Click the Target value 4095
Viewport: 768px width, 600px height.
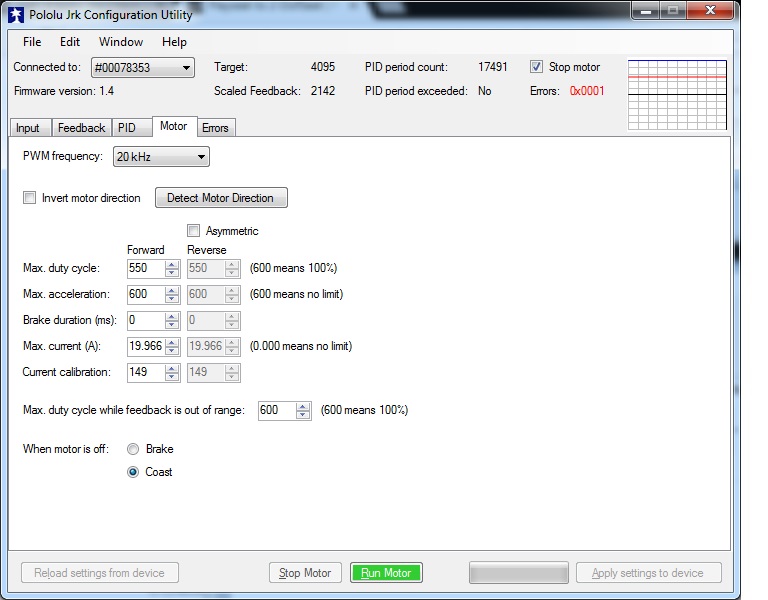(323, 67)
